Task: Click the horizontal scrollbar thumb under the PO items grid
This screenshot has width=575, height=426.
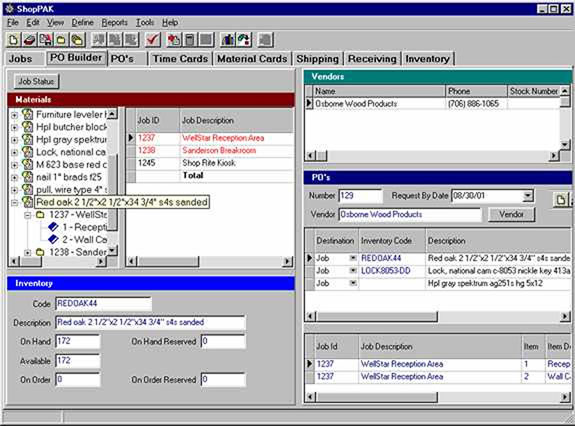Action: click(377, 316)
